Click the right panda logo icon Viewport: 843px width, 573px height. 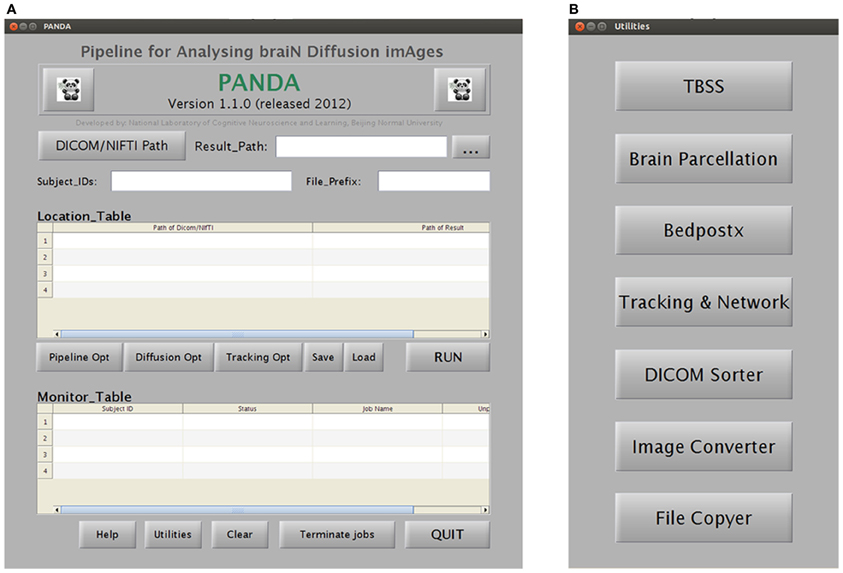pos(460,89)
